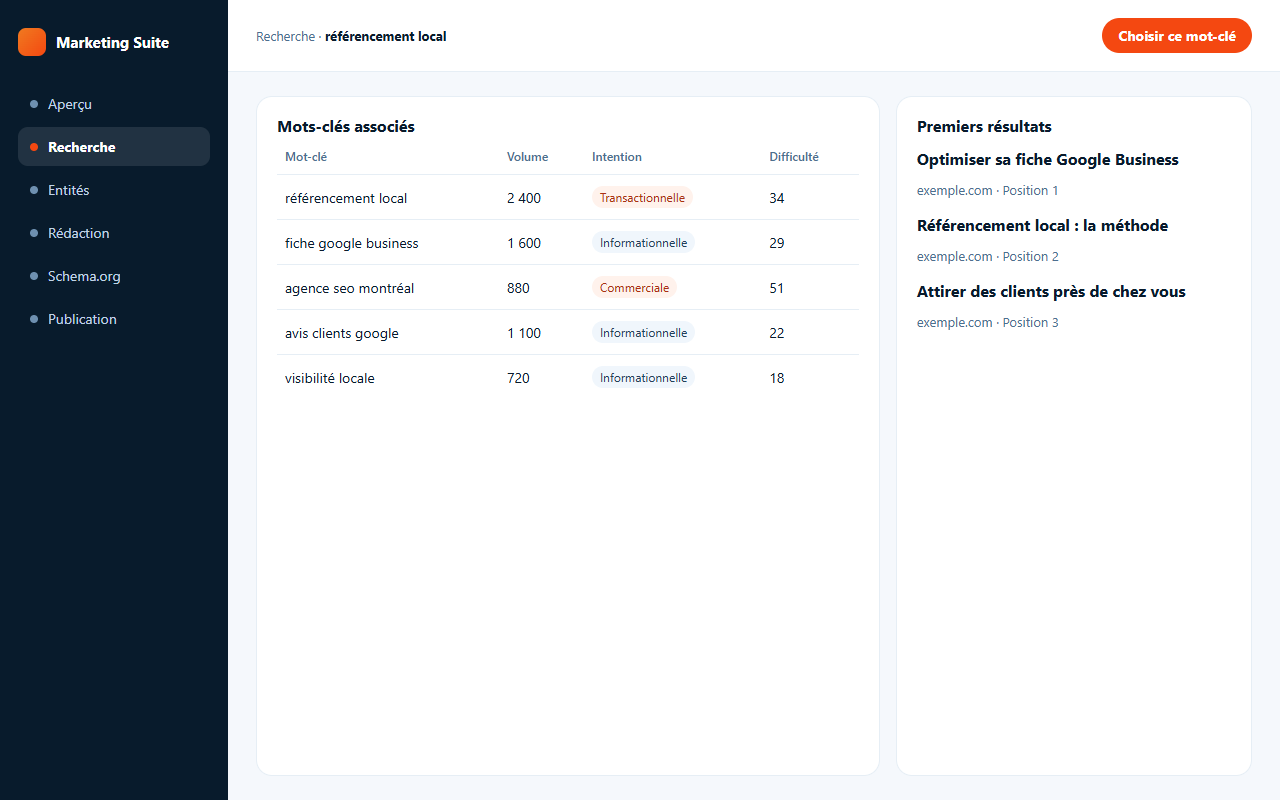Click the orange Marketing Suite logo icon
The width and height of the screenshot is (1280, 800).
click(x=32, y=42)
